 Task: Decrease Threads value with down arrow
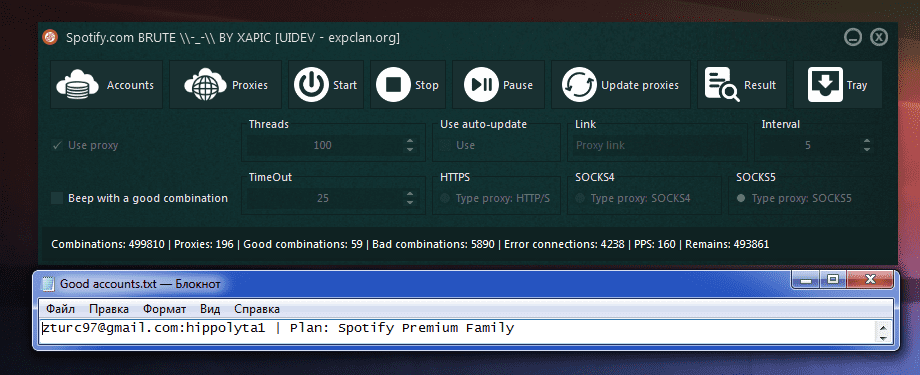point(410,150)
